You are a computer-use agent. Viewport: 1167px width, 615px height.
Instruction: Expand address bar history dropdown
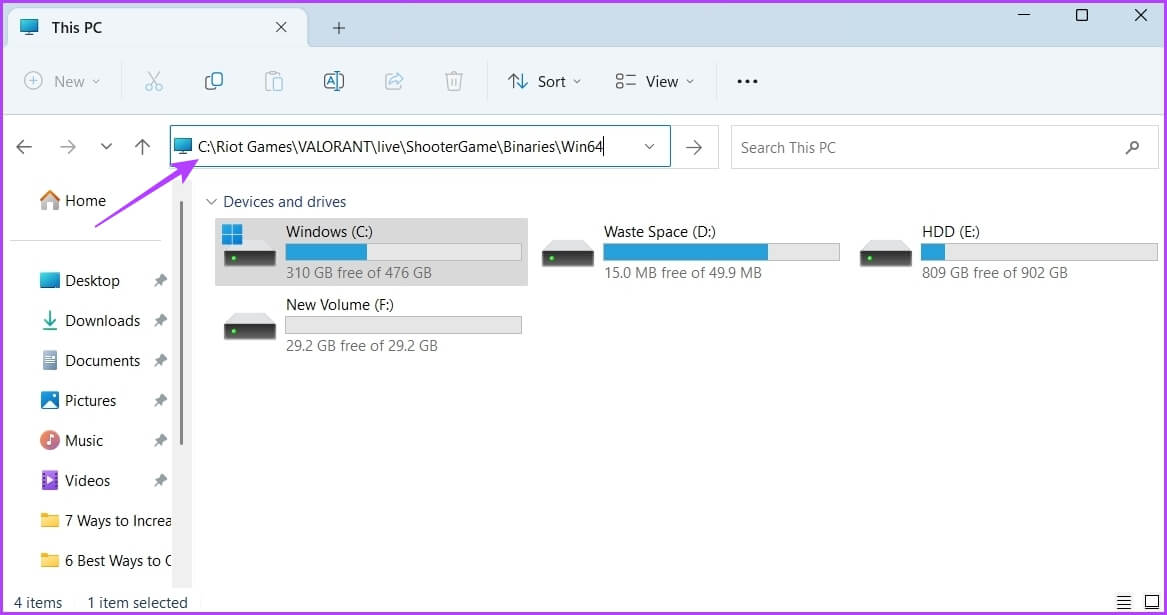tap(649, 147)
